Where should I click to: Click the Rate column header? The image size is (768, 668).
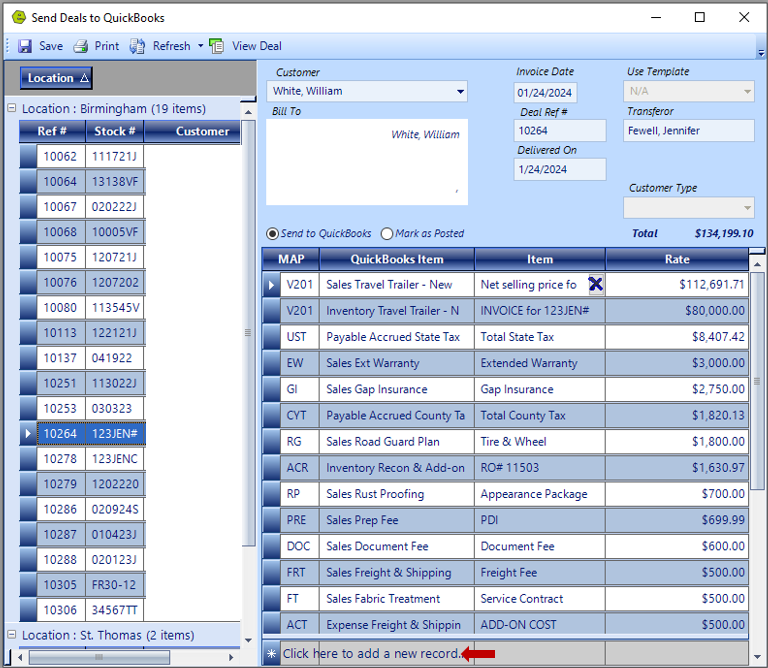click(x=677, y=259)
